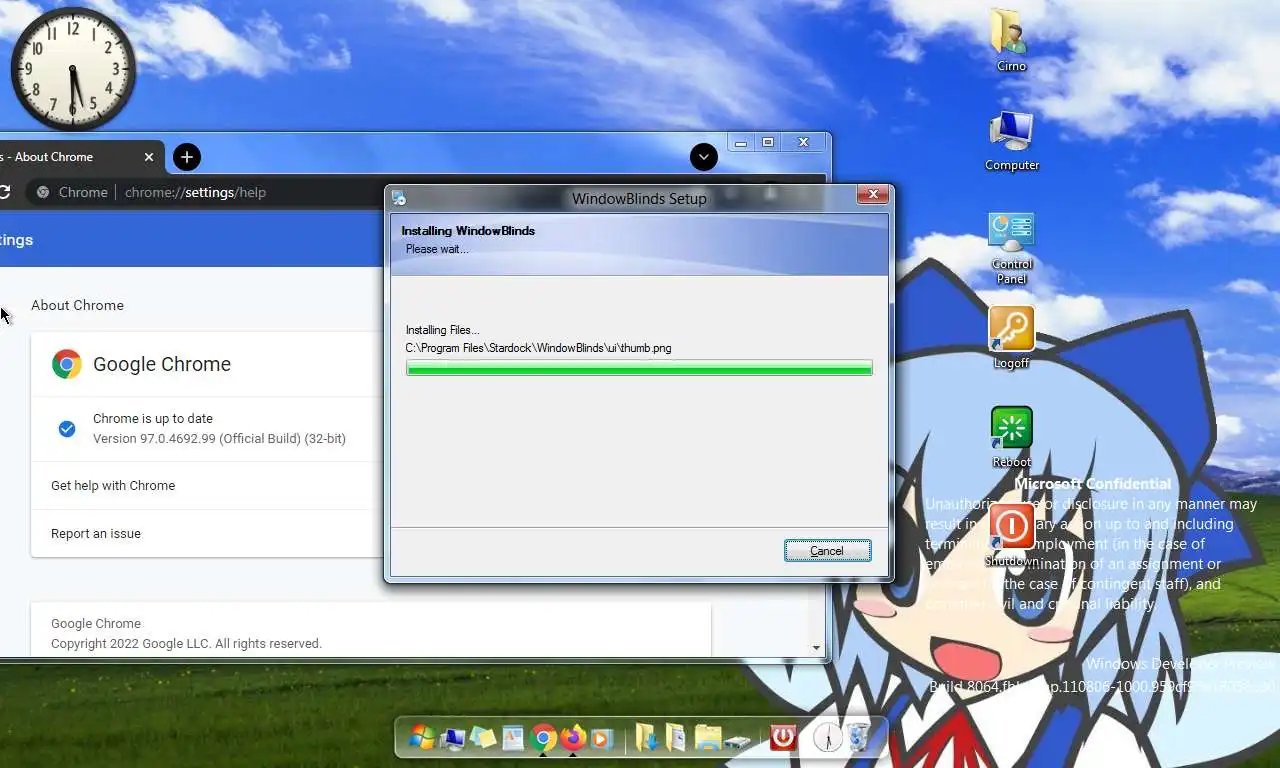The image size is (1280, 768).
Task: Cancel the WindowBlinds installation
Action: (x=827, y=551)
